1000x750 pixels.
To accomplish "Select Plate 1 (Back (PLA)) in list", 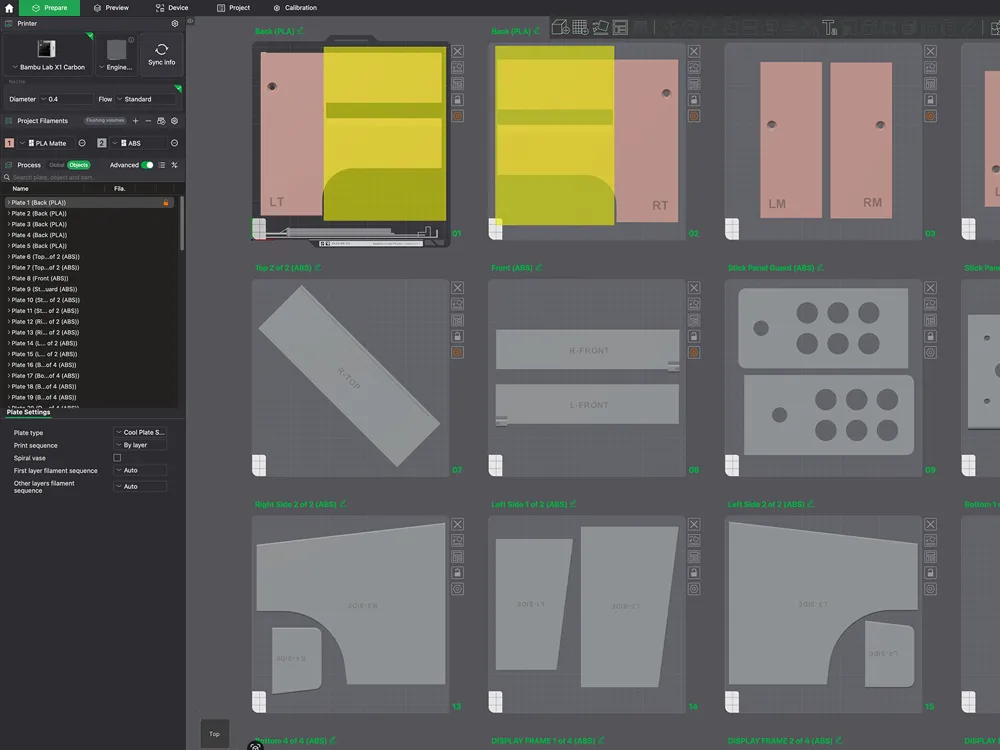I will (89, 203).
